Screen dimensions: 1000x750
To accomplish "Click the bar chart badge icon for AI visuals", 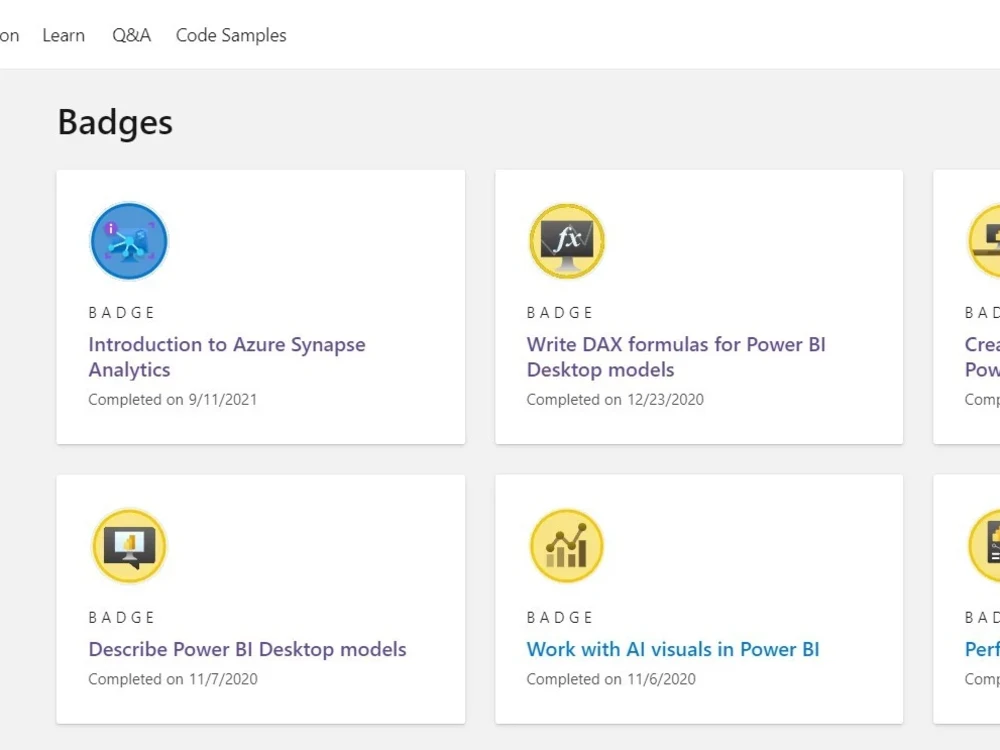I will 566,545.
